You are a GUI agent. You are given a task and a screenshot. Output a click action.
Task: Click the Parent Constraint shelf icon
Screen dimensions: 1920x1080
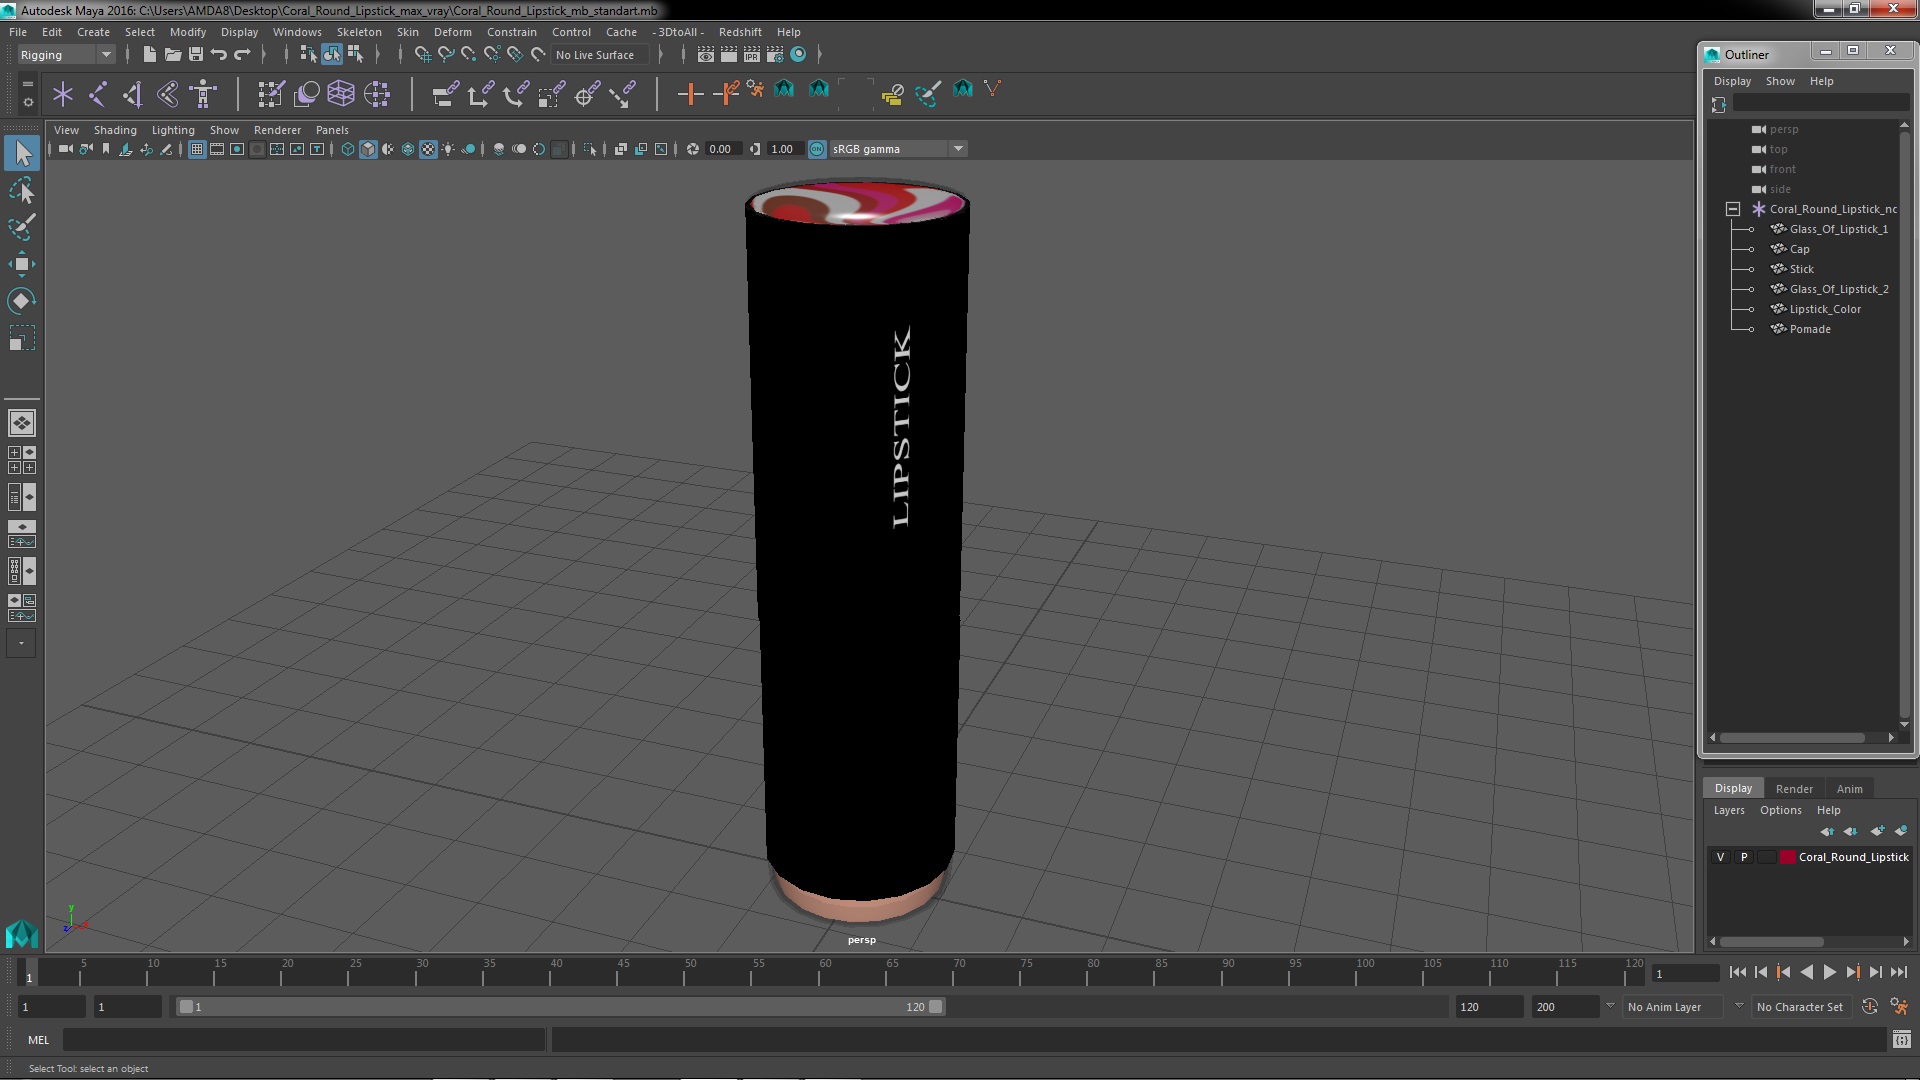(445, 94)
